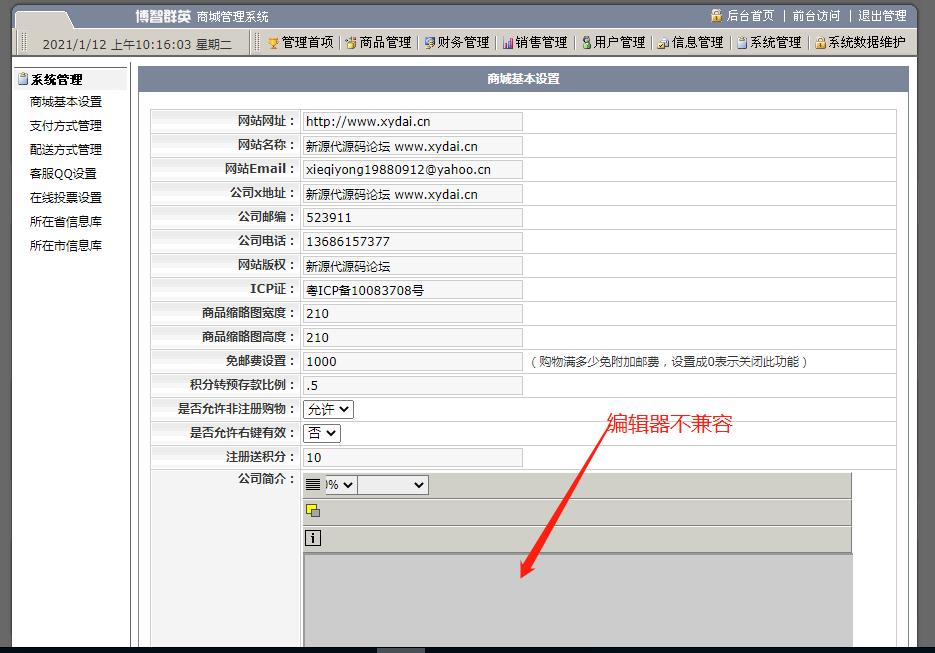The height and width of the screenshot is (653, 935).
Task: Click the 财务管理 icon
Action: point(429,43)
